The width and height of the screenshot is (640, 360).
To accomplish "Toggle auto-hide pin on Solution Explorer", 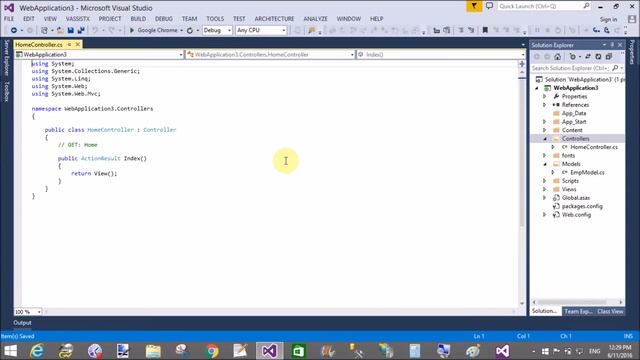I will click(x=612, y=45).
